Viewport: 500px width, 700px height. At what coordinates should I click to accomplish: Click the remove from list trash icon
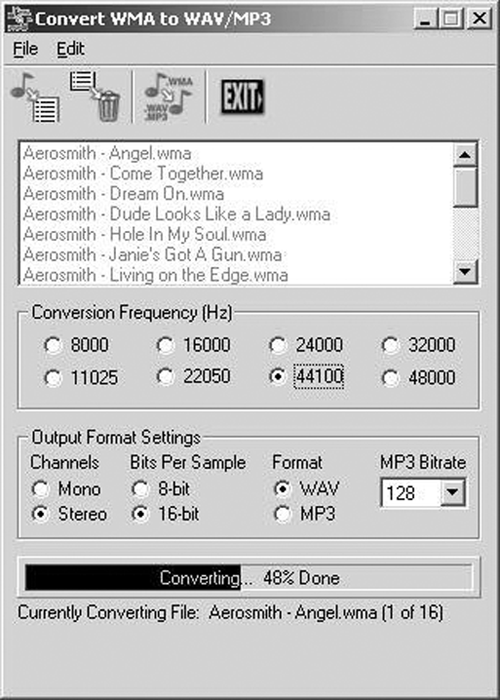pyautogui.click(x=95, y=96)
